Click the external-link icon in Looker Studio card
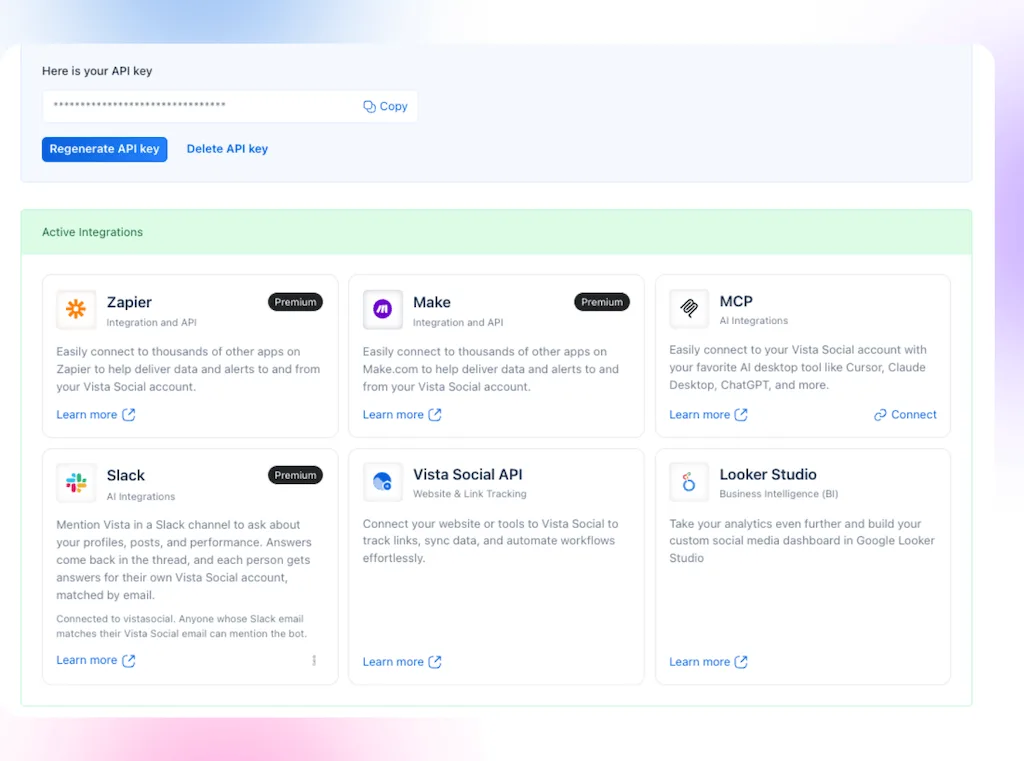1024x761 pixels. click(x=741, y=662)
